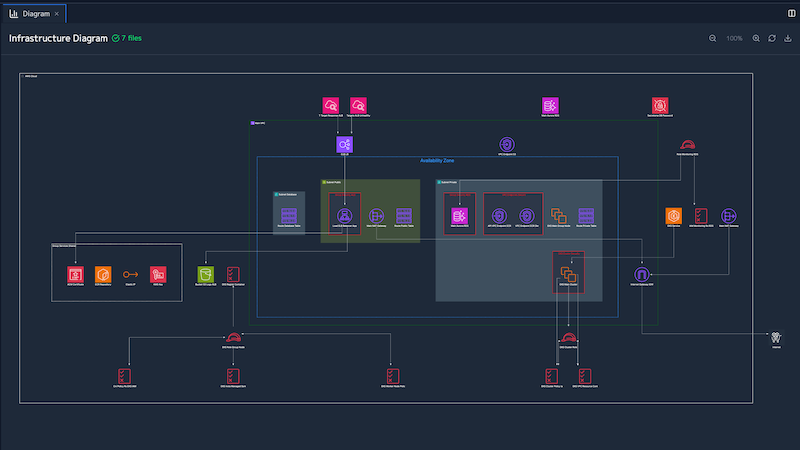
Task: Select the Internet globe node
Action: [x=776, y=338]
